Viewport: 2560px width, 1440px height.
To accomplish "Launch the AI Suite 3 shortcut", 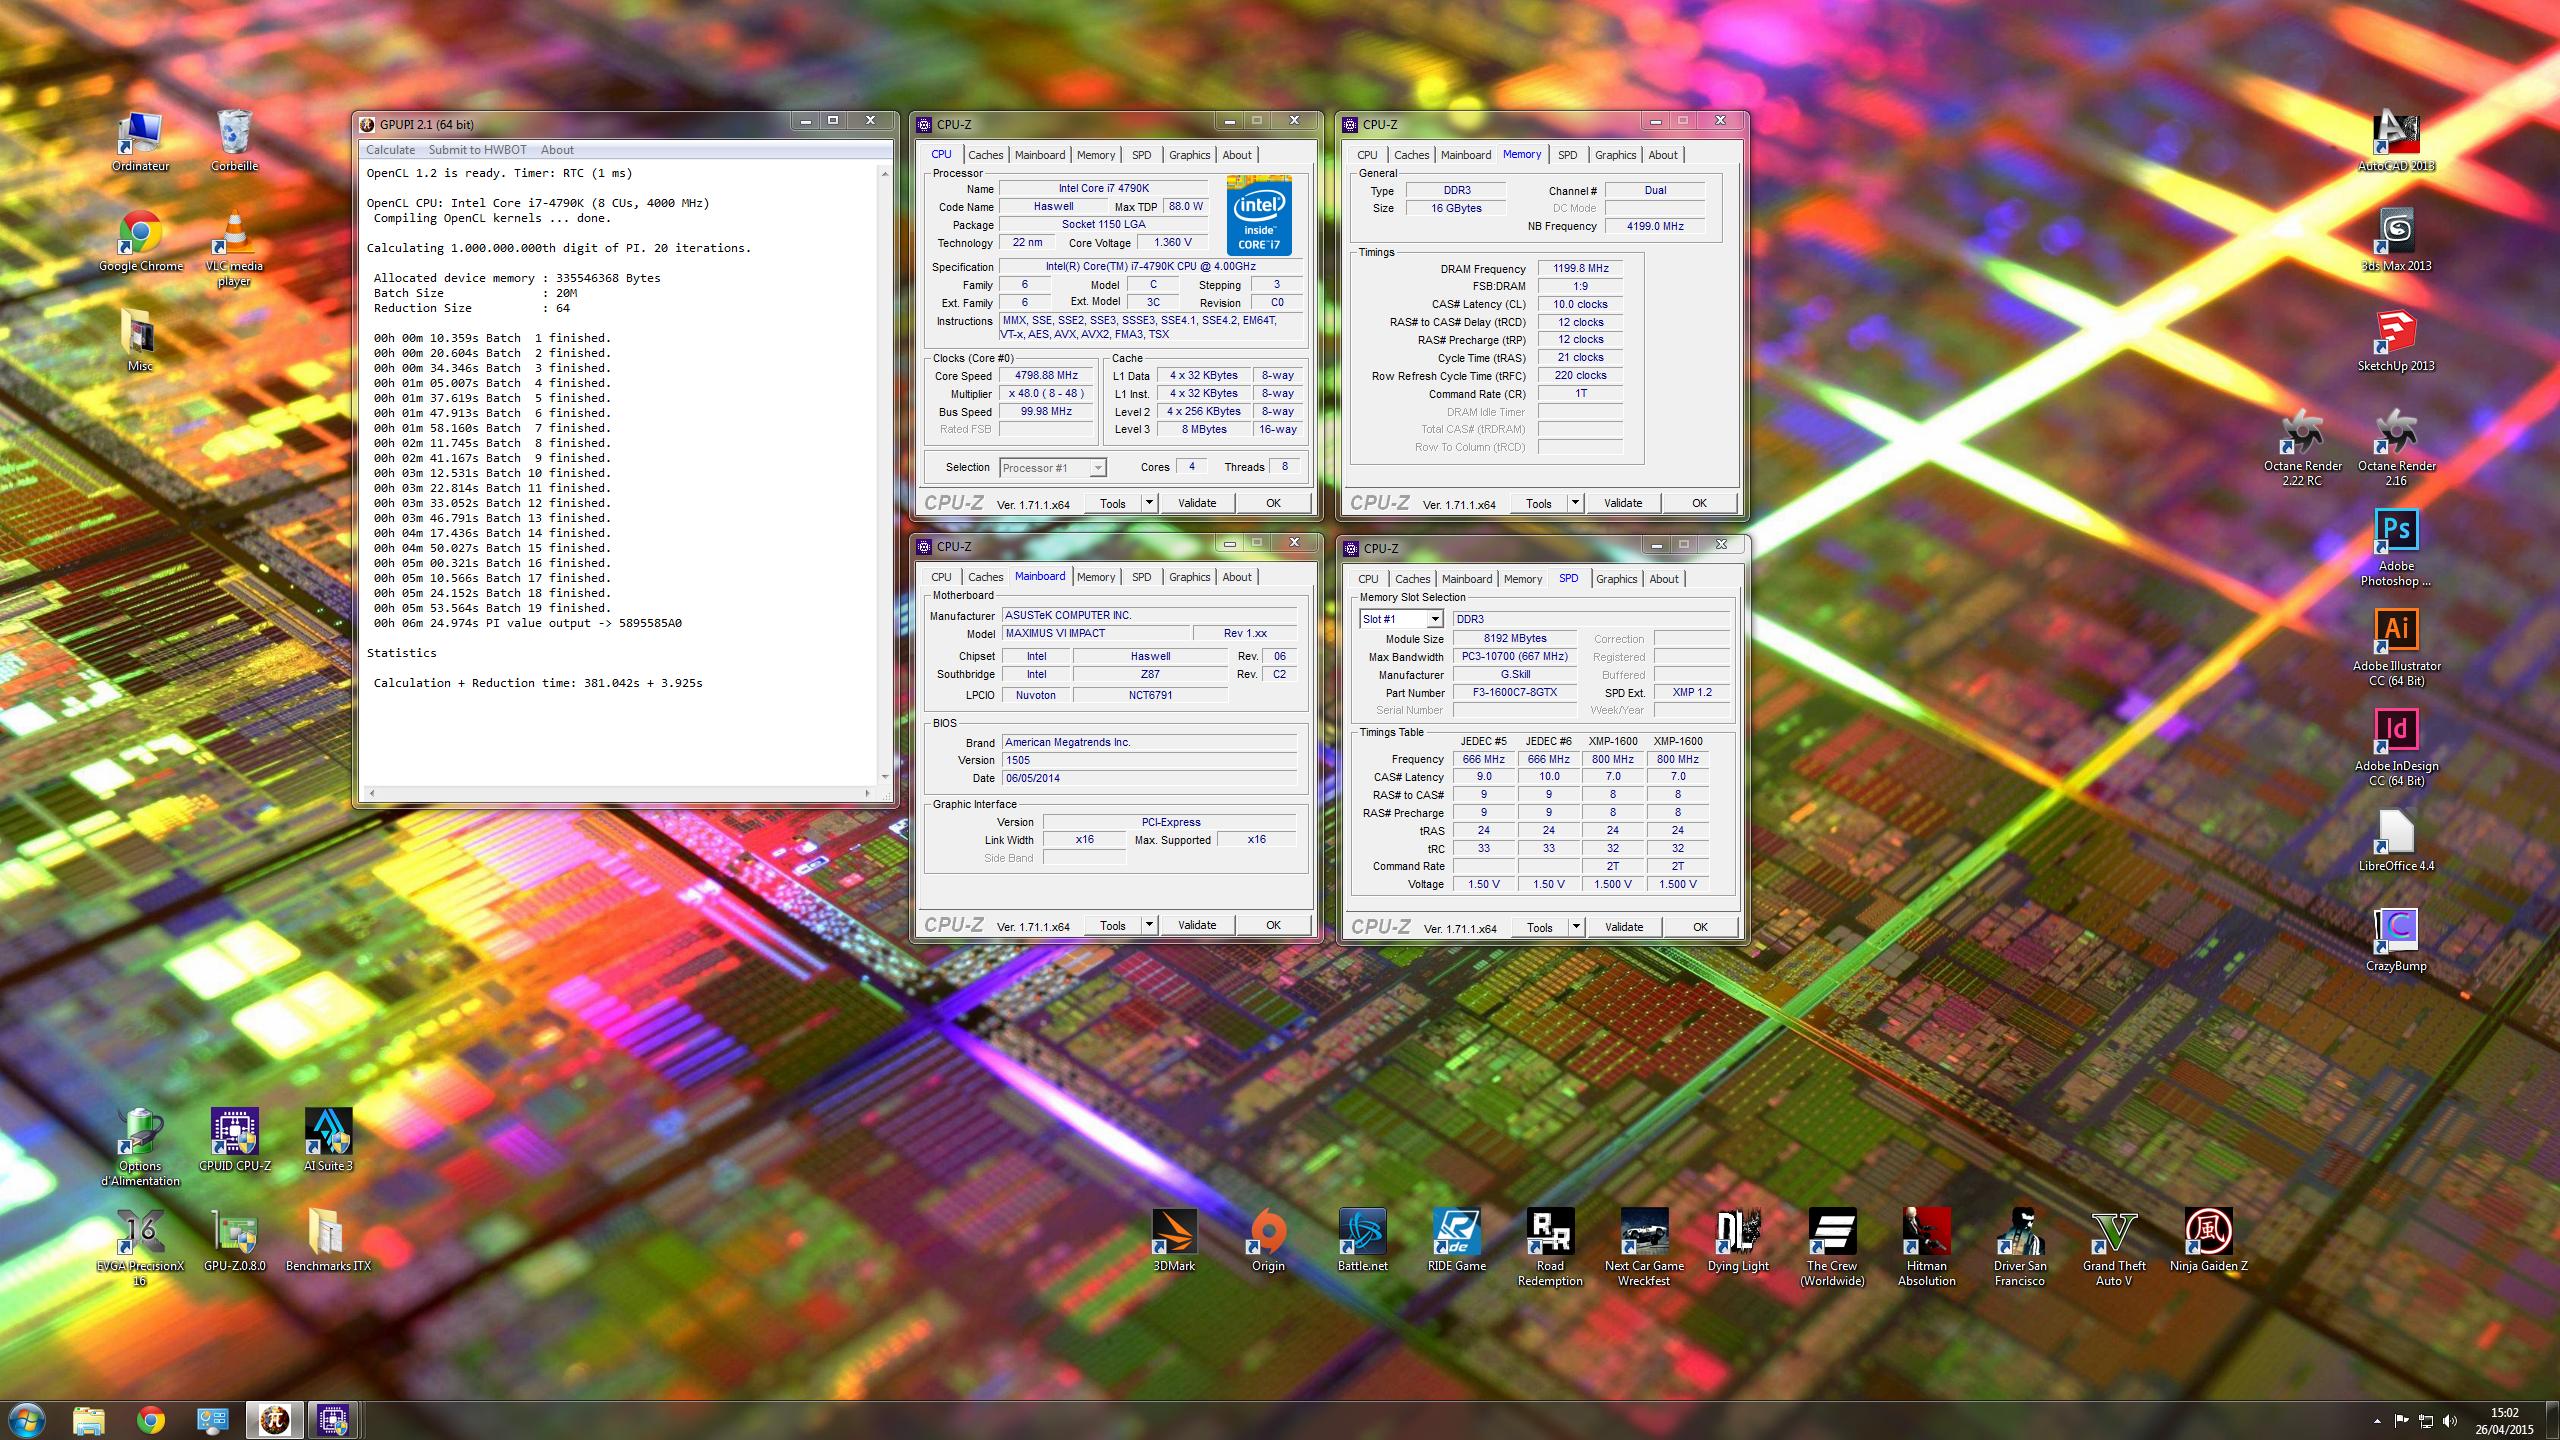I will (x=328, y=1140).
